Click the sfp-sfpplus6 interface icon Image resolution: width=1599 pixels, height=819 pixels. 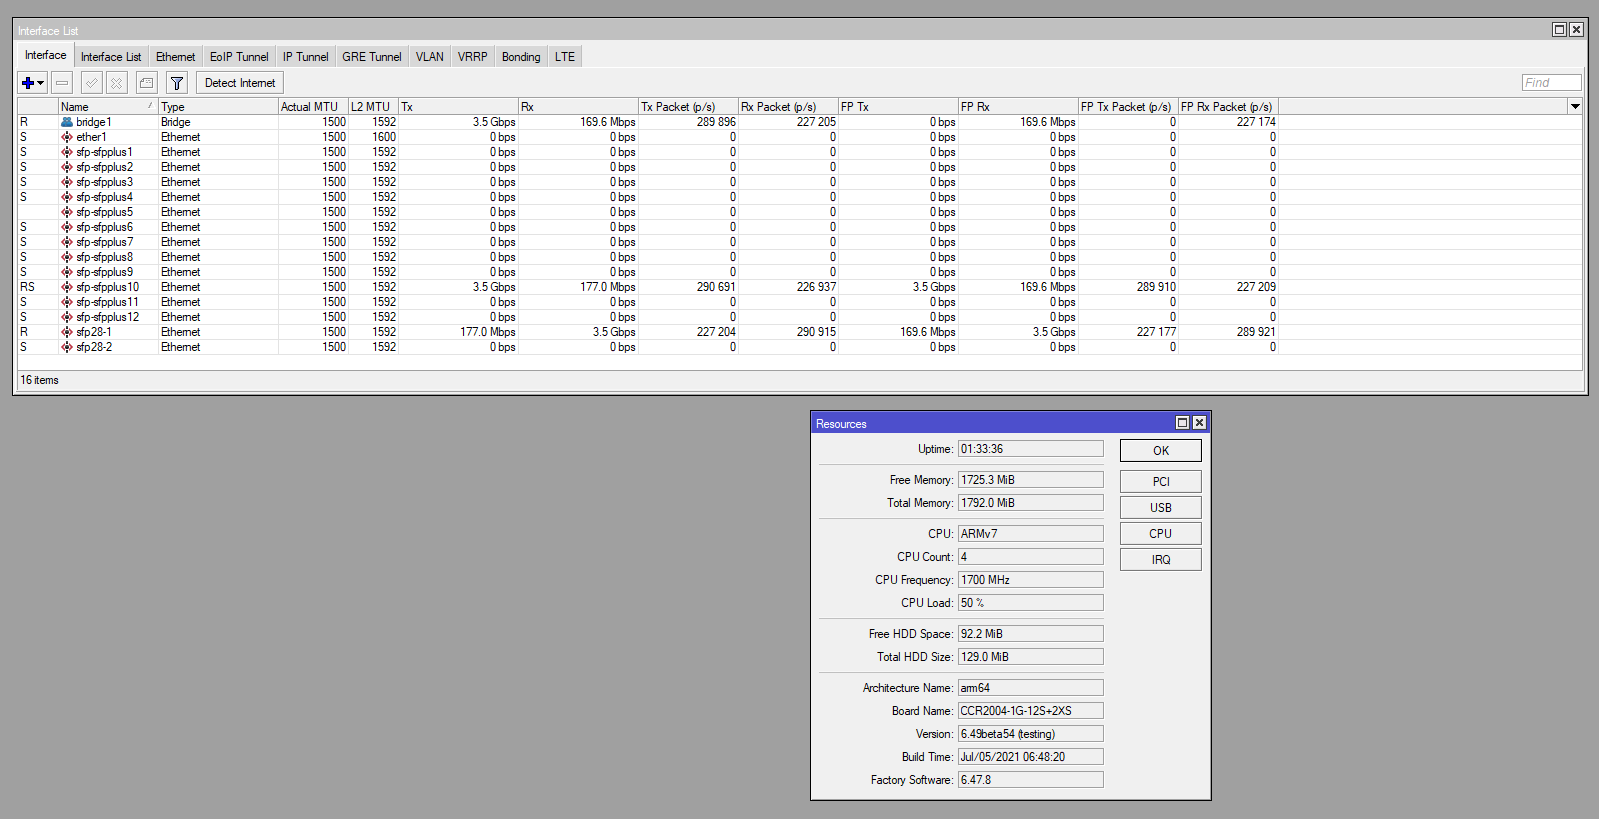pyautogui.click(x=67, y=227)
